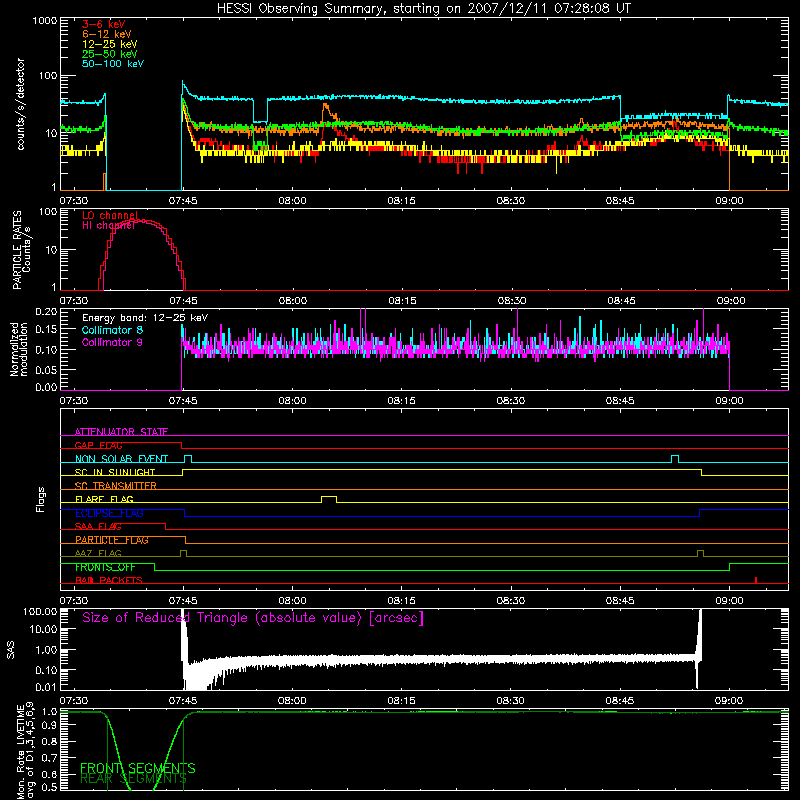Select the cyan 50-100 keV legend label

(113, 64)
